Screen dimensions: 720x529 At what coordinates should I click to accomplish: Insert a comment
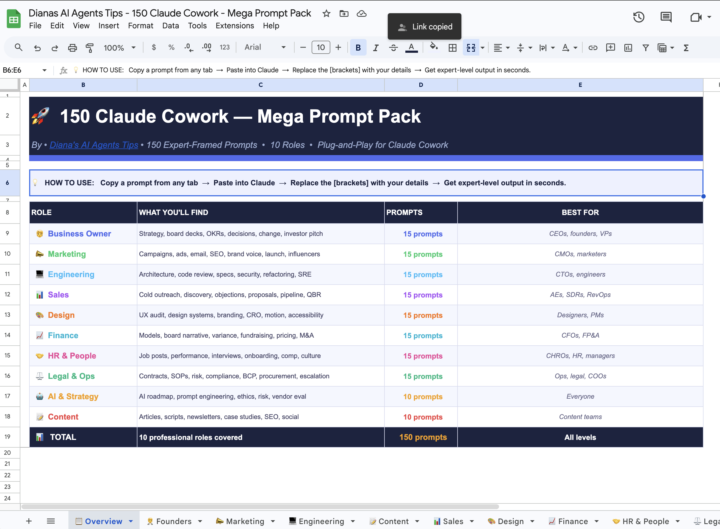[x=610, y=48]
